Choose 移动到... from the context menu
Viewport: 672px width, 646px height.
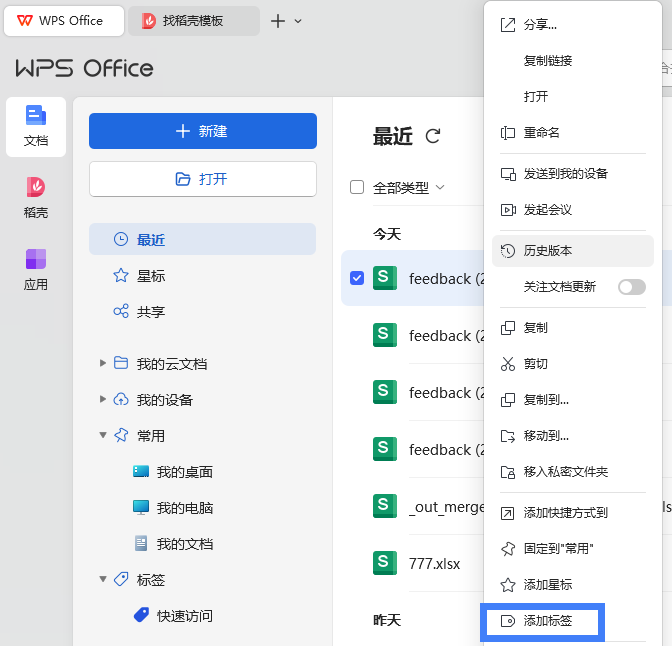tap(573, 436)
